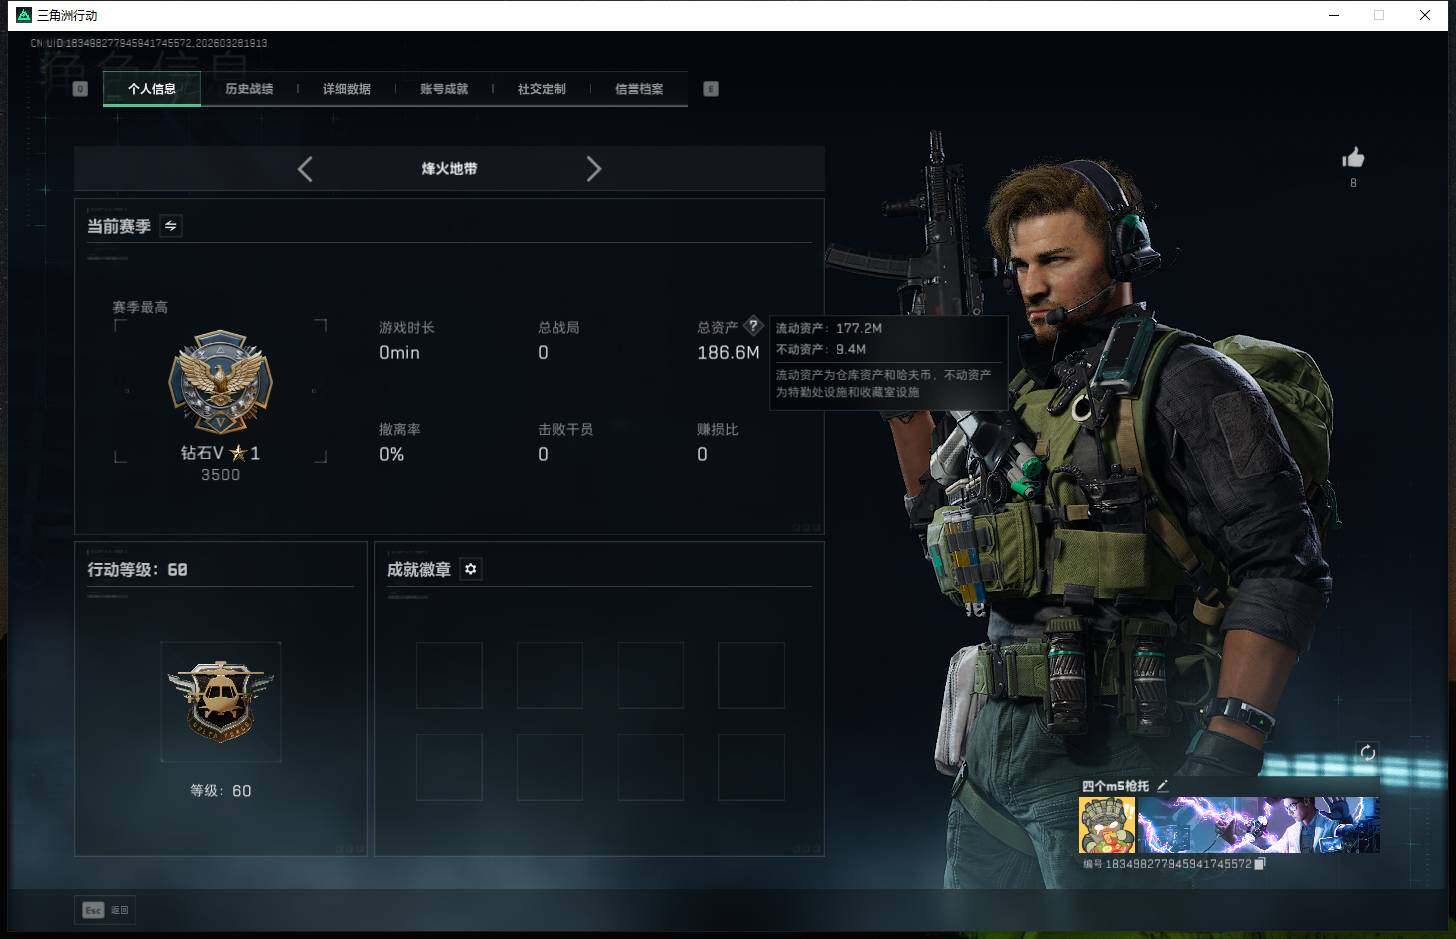This screenshot has height=939, width=1456.
Task: Open the 详细数据 tab
Action: coord(347,89)
